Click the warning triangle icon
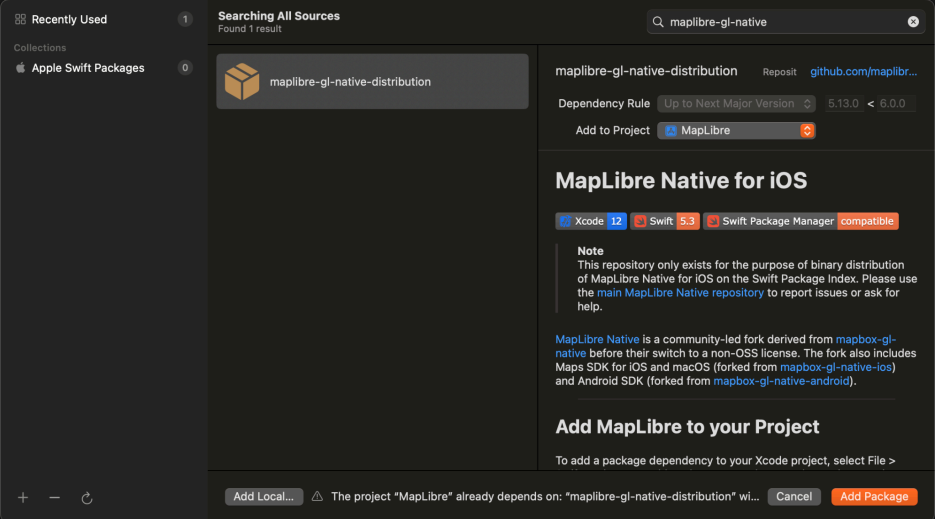The height and width of the screenshot is (519, 936). point(317,496)
